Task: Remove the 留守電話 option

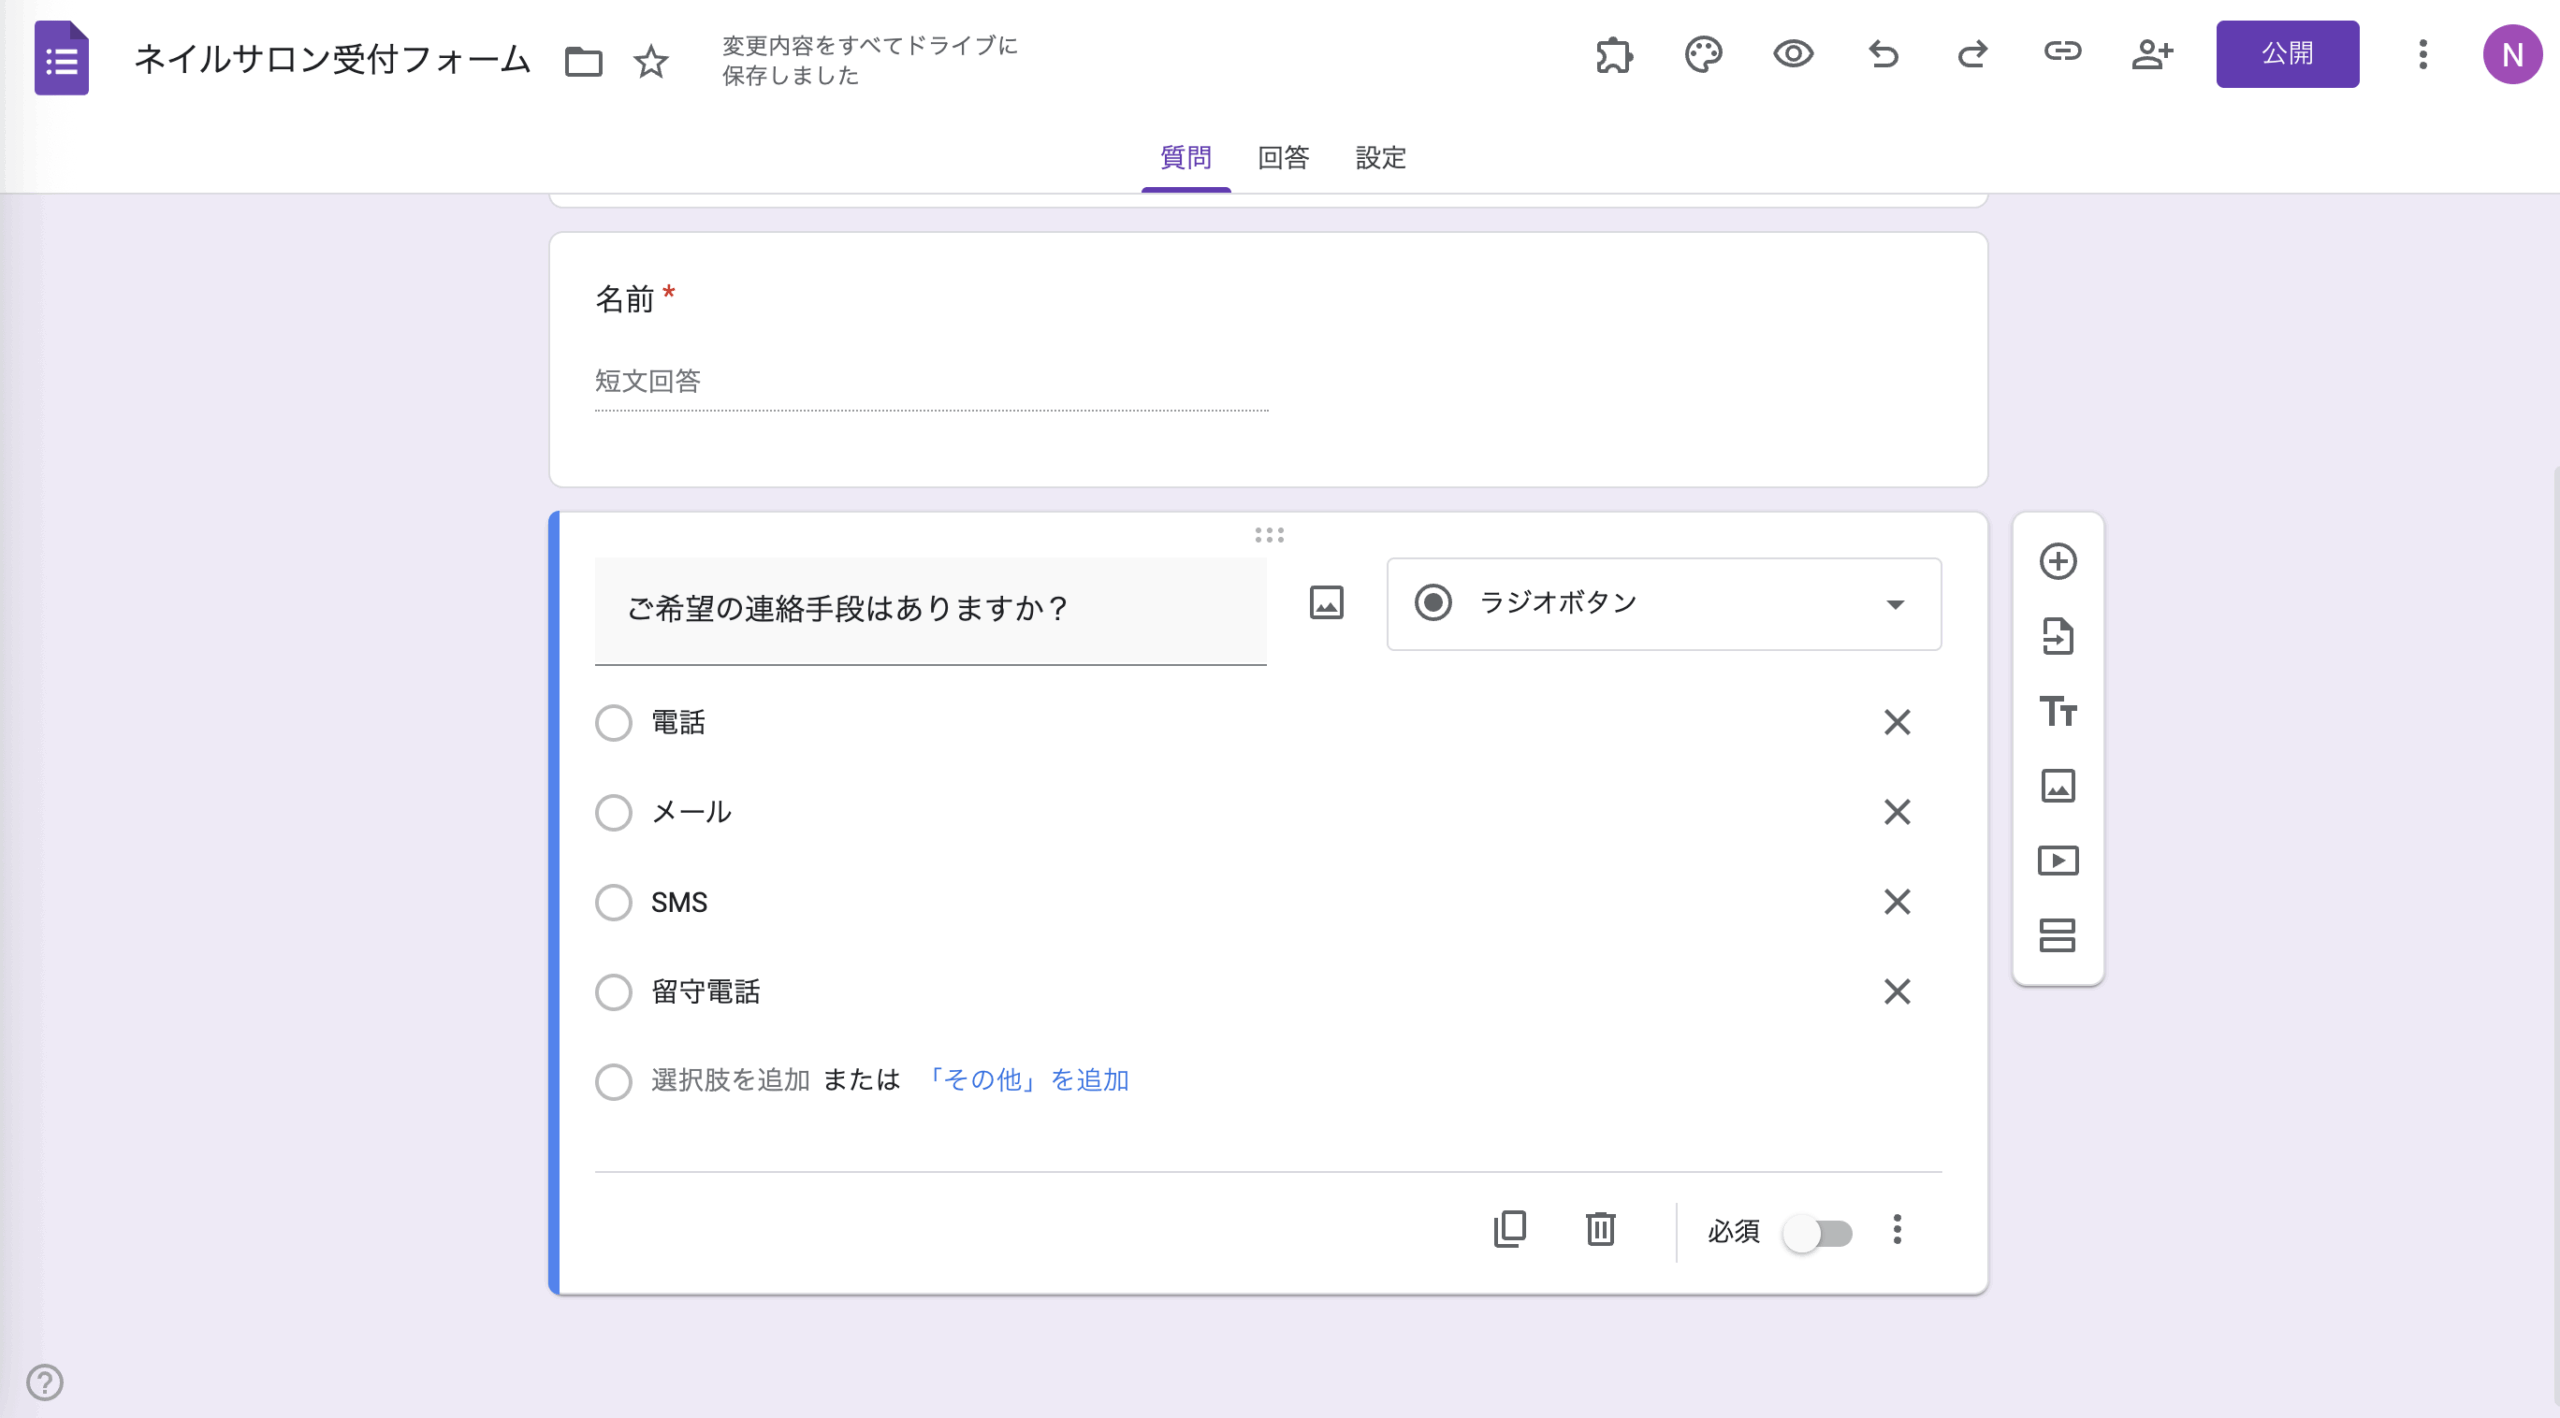Action: coord(1897,992)
